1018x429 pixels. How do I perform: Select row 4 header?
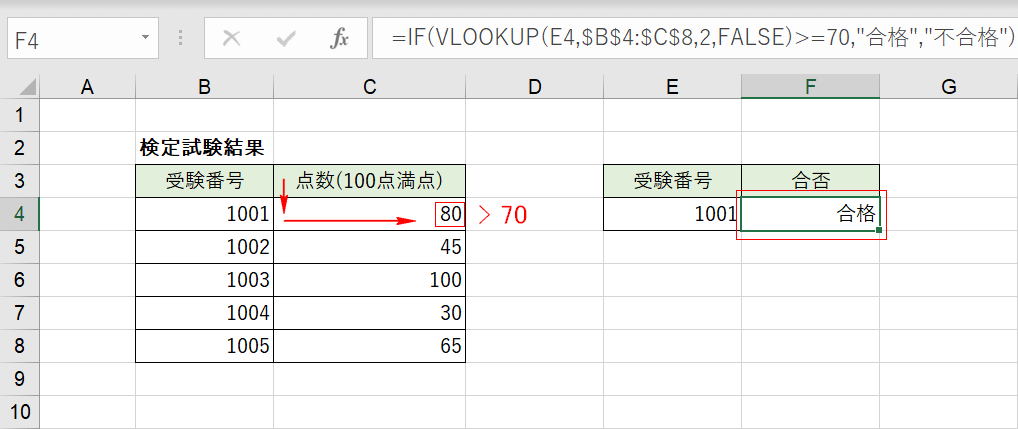(20, 214)
